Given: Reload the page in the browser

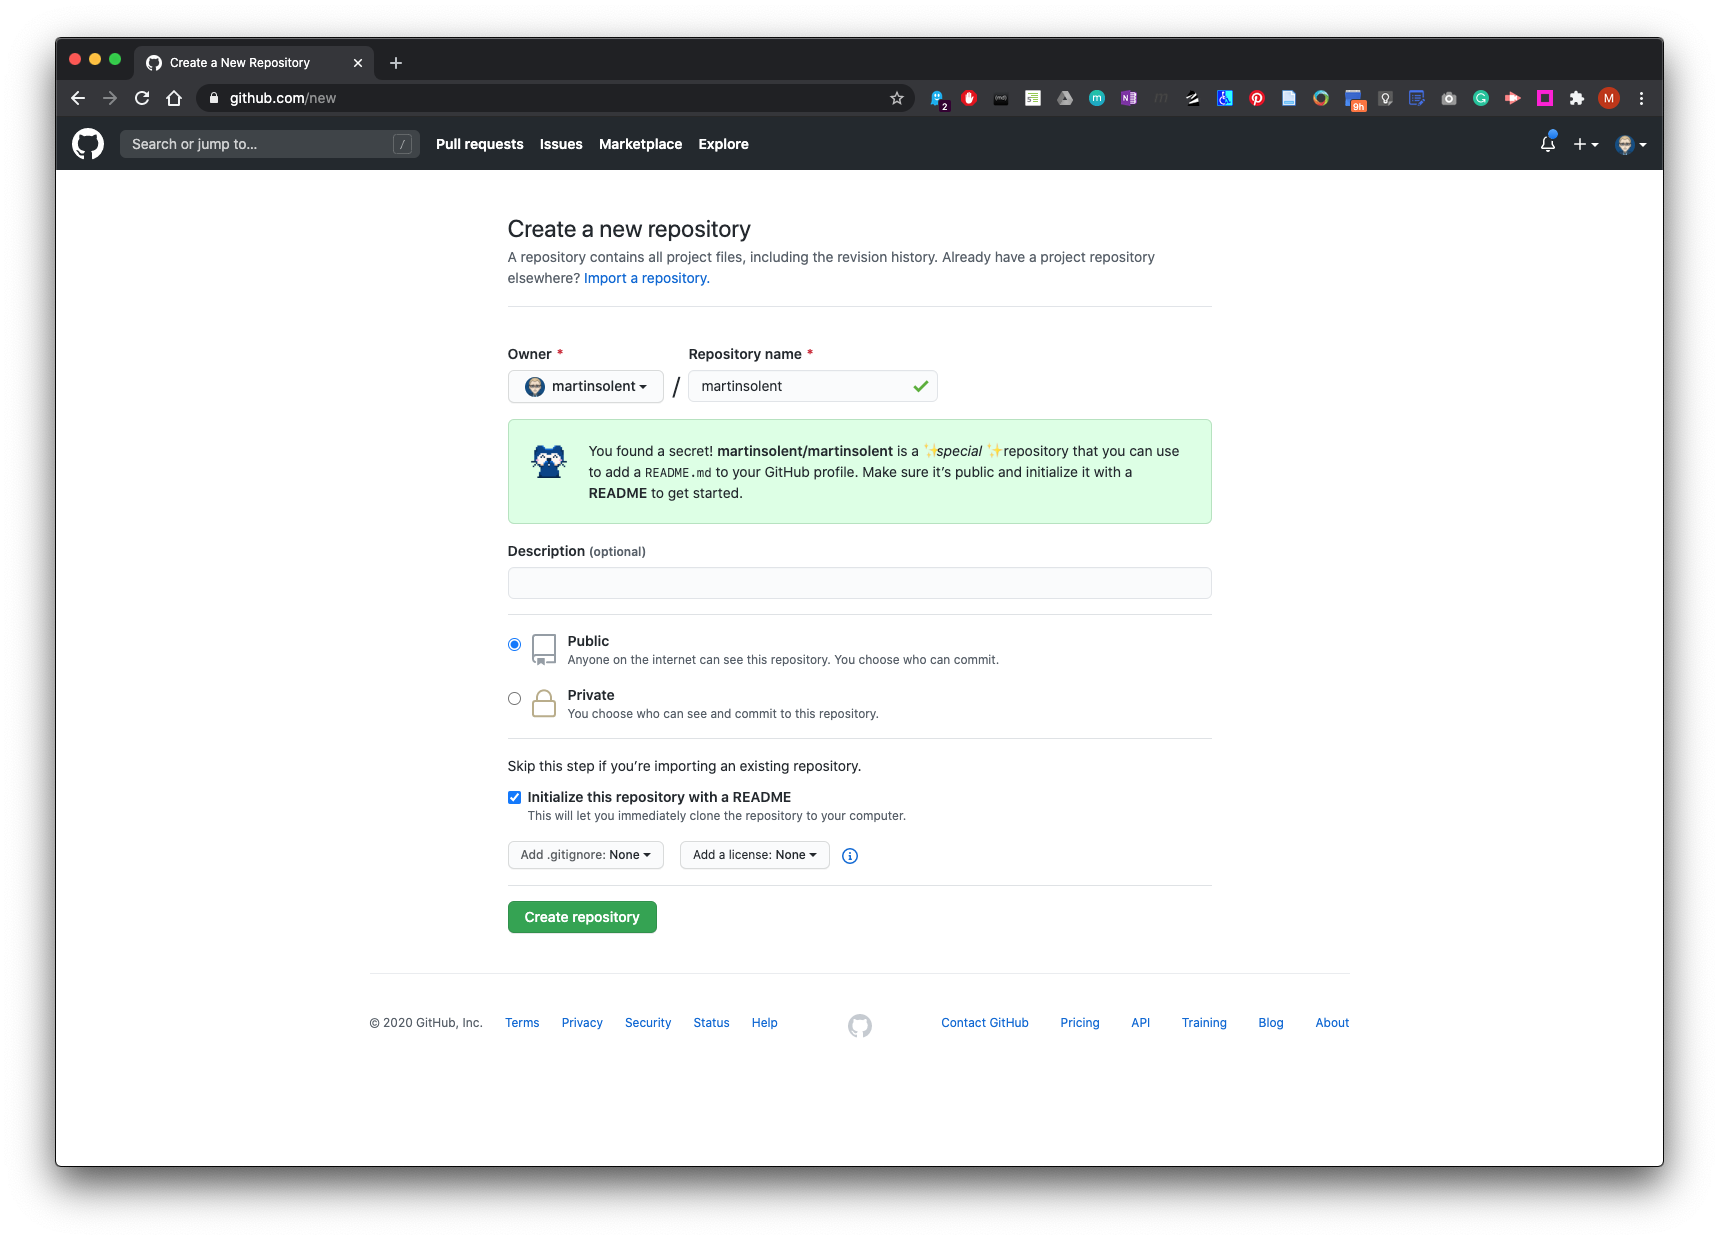Looking at the screenshot, I should coord(142,98).
